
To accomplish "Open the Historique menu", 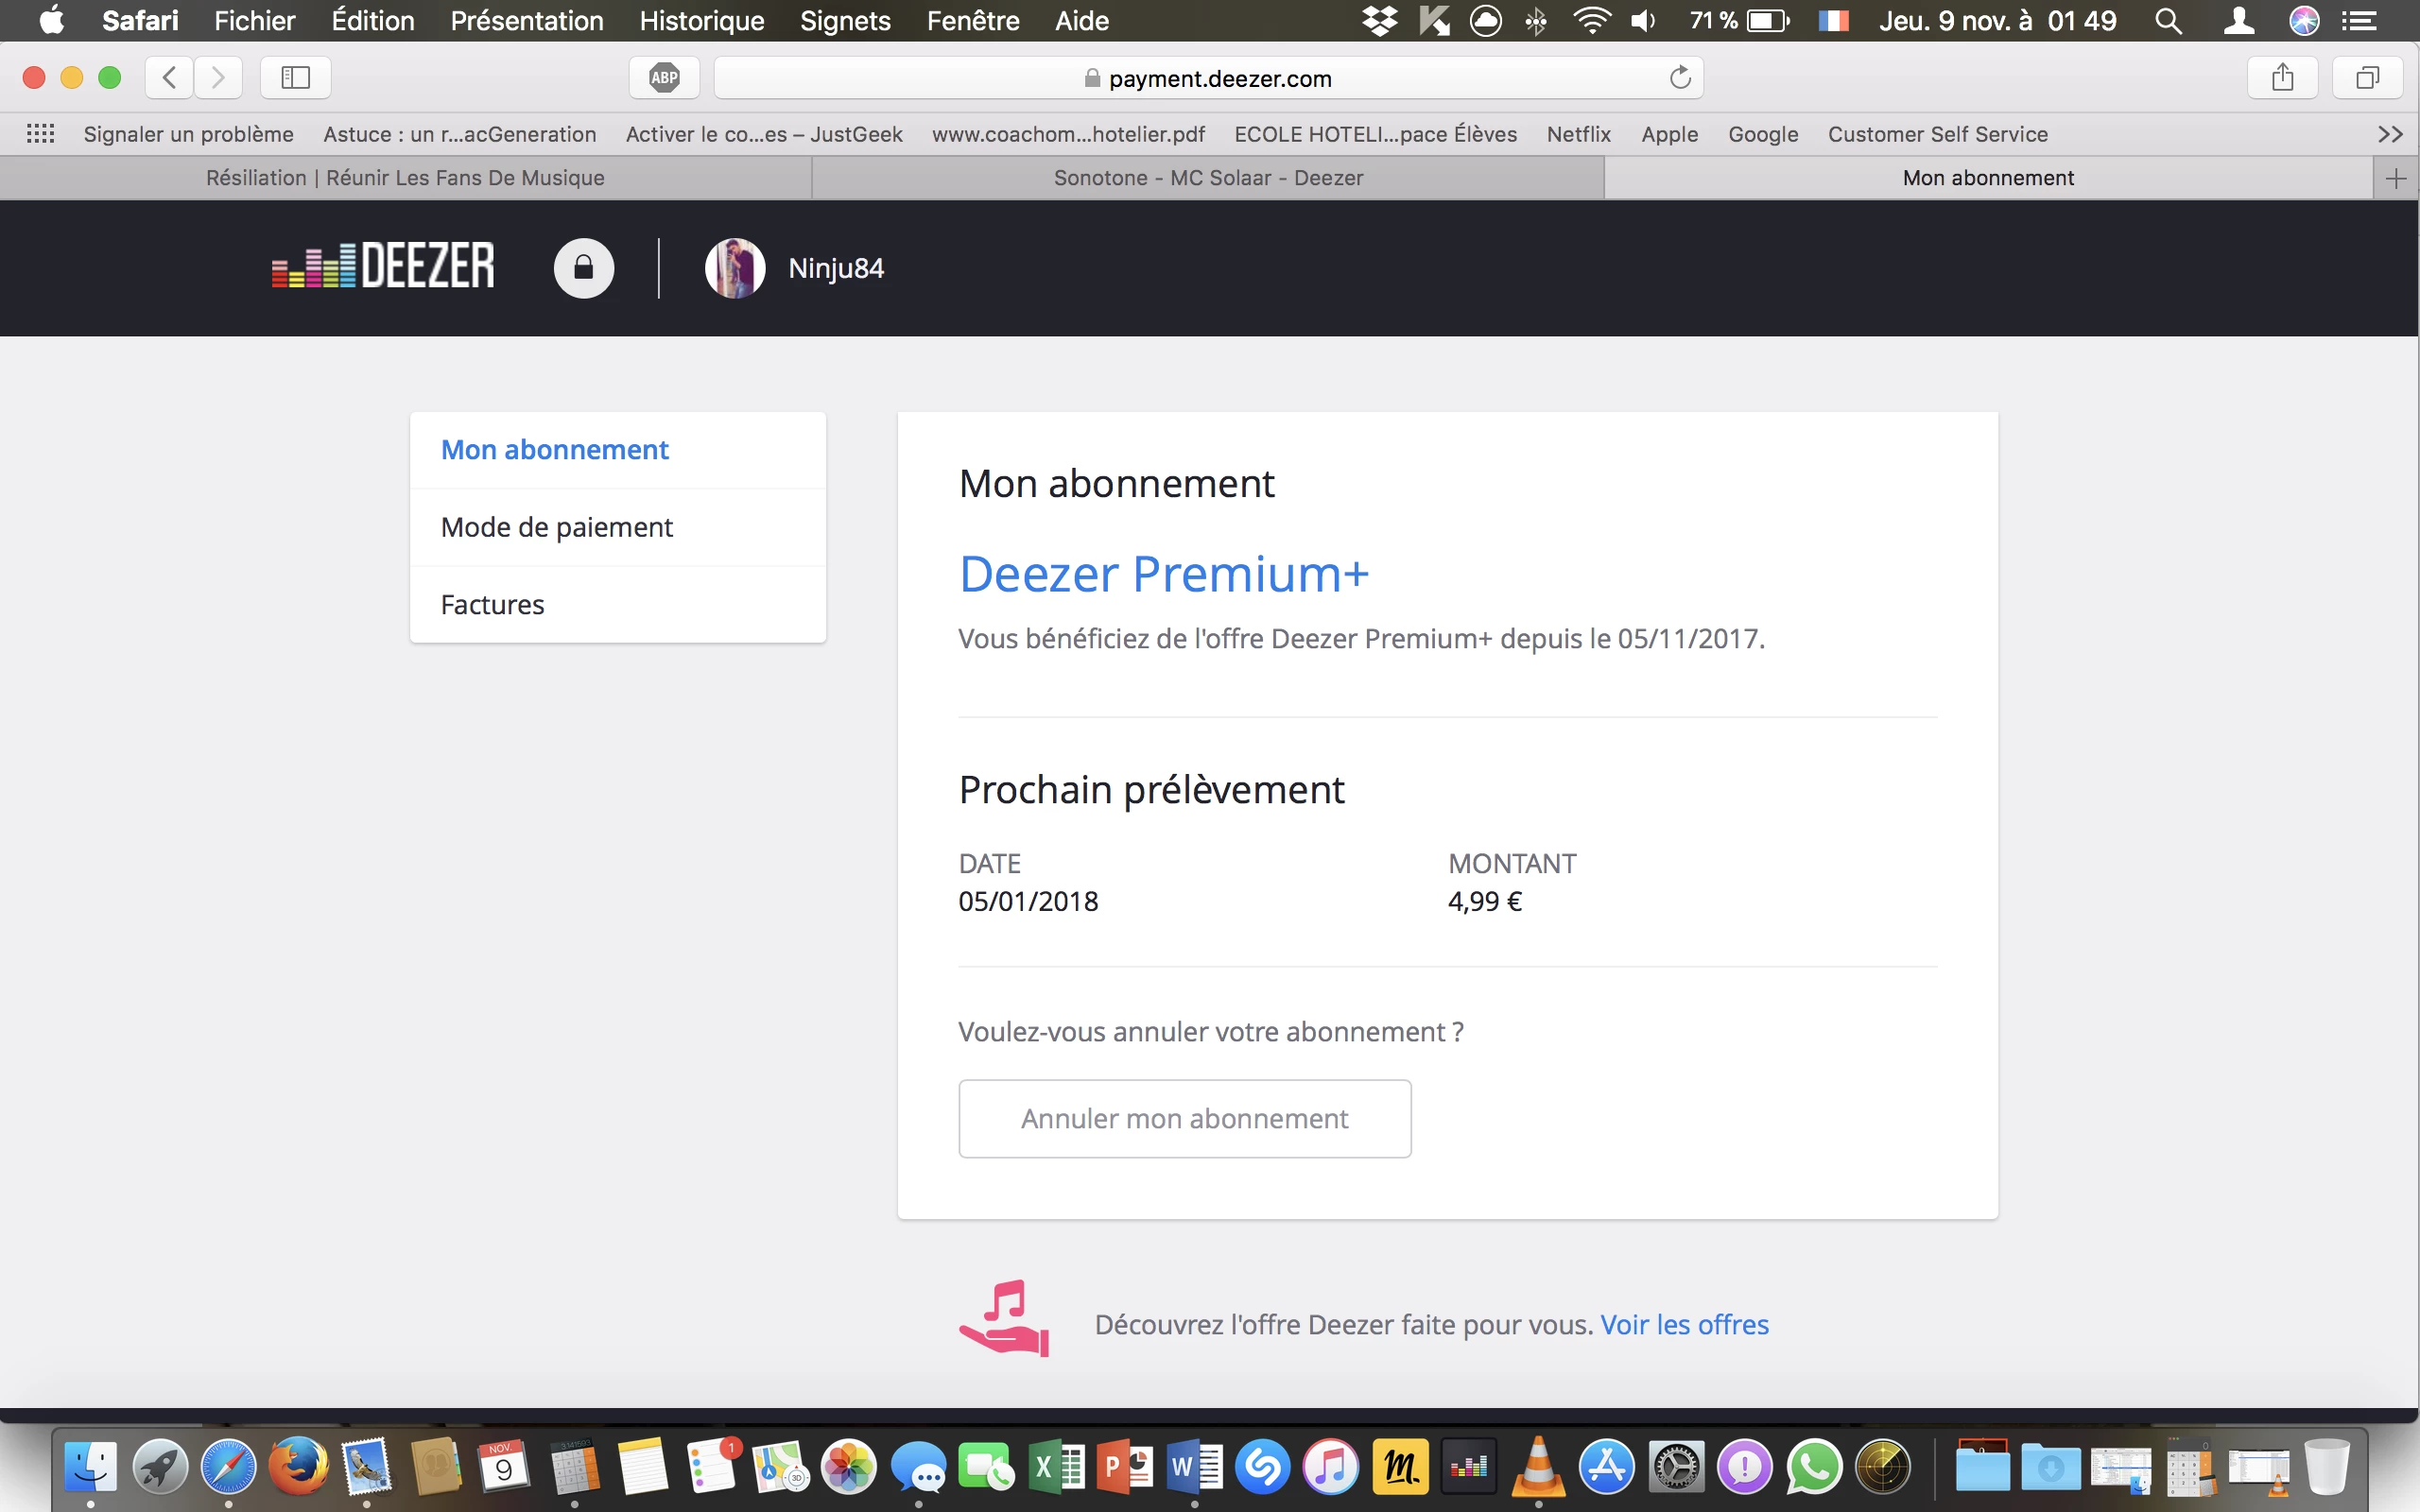I will [702, 21].
